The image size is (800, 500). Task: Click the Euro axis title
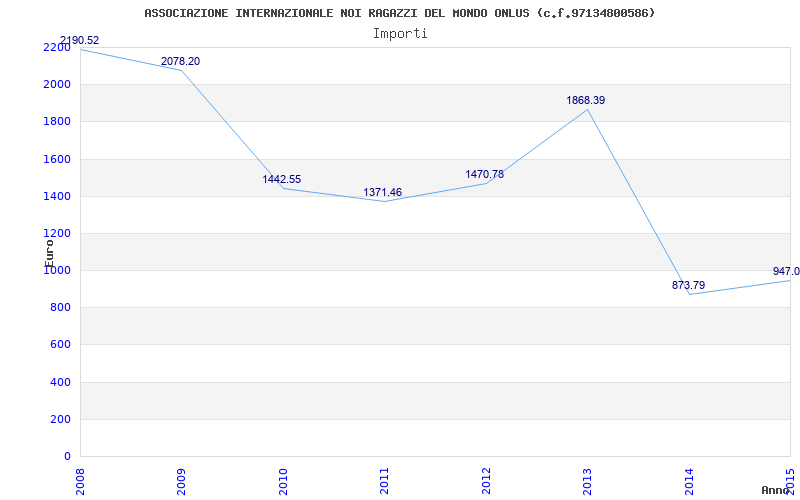click(49, 253)
